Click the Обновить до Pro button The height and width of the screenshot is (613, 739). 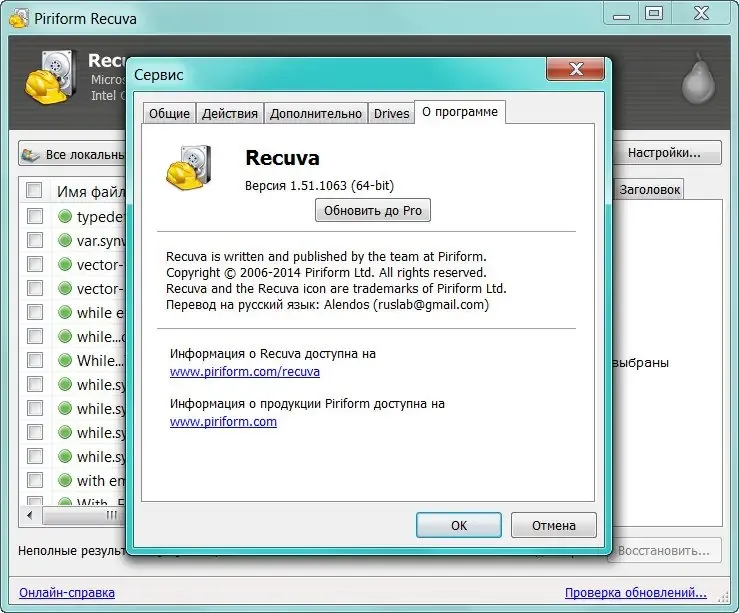[x=373, y=210]
